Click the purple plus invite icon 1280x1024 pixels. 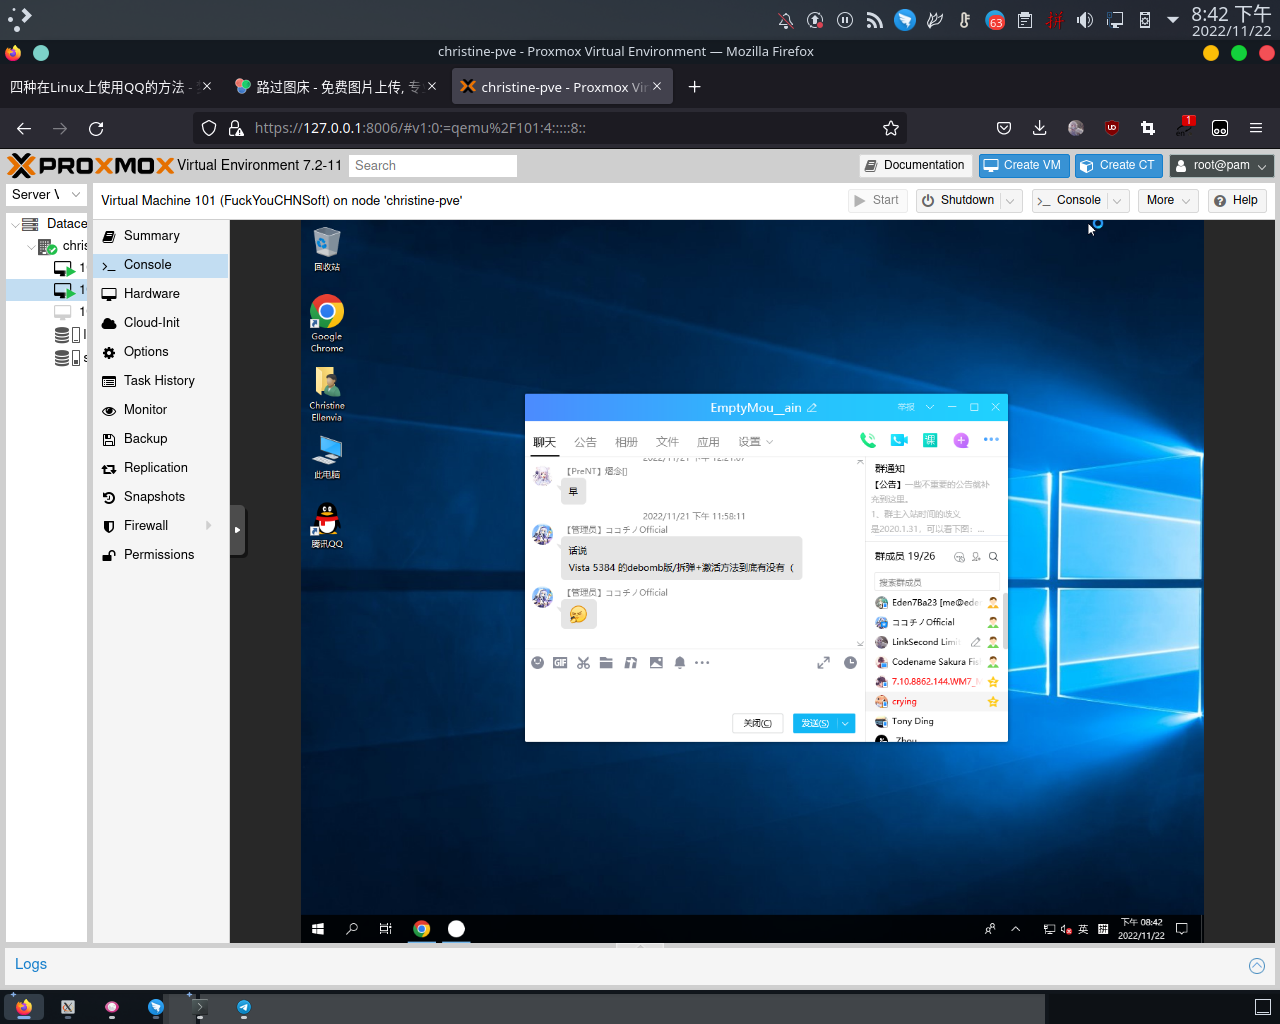click(961, 440)
